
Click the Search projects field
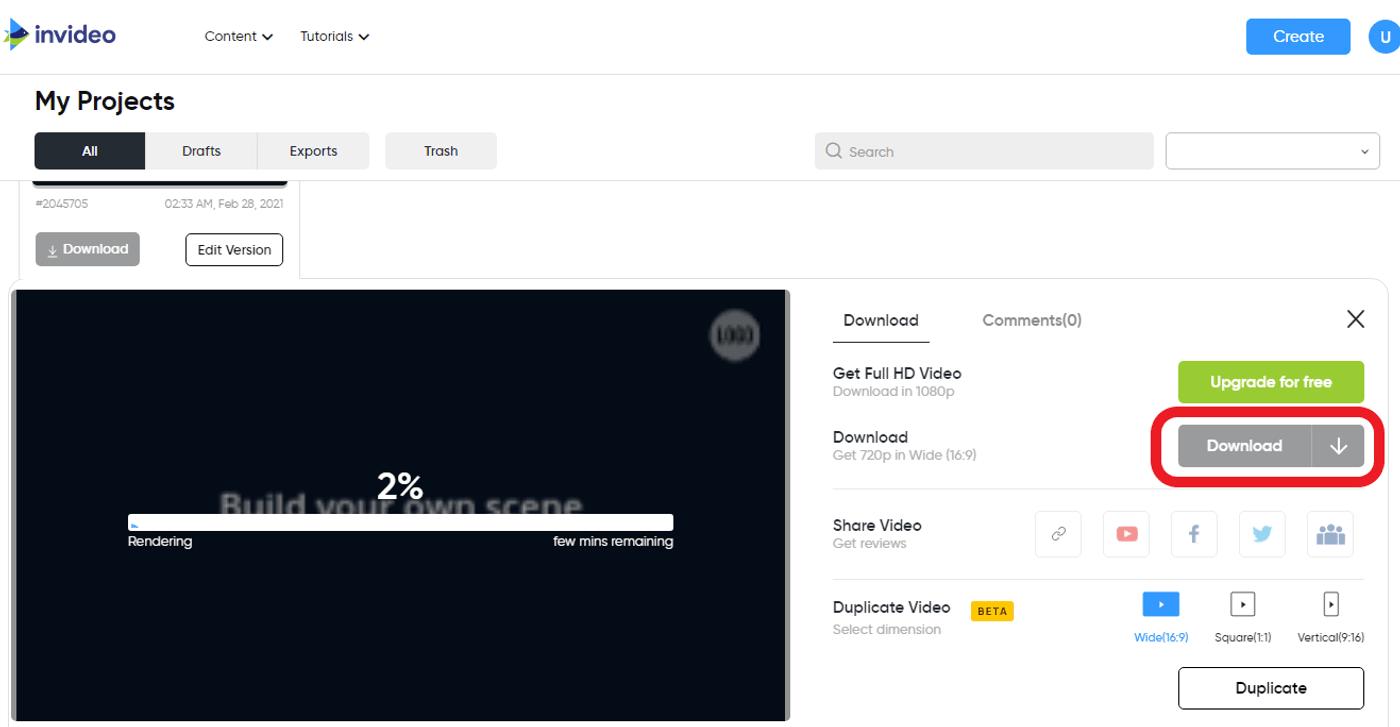point(983,150)
